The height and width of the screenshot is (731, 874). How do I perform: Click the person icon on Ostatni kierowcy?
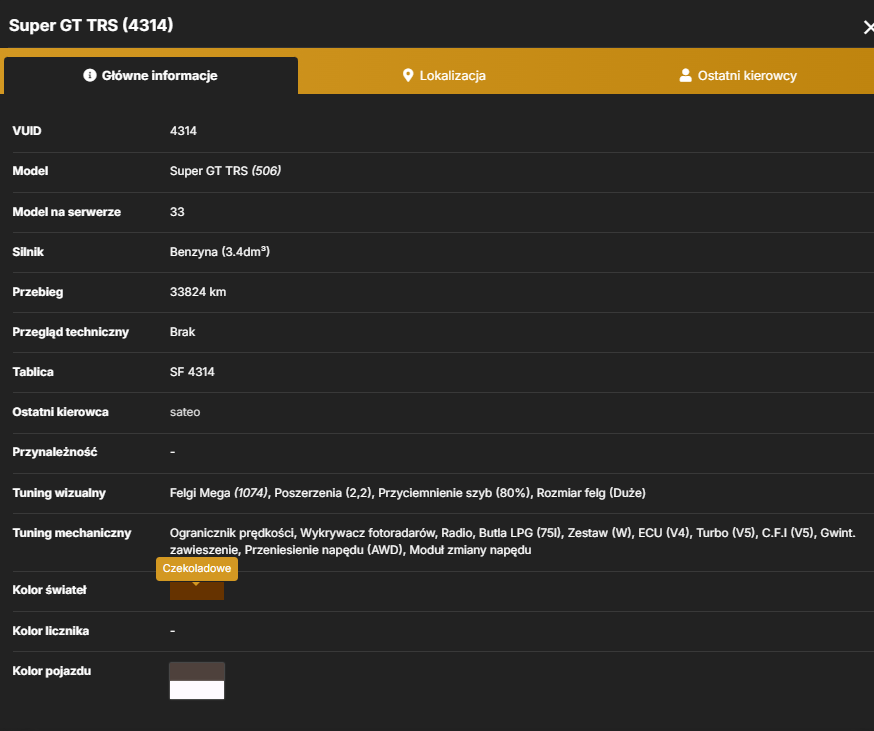click(685, 75)
